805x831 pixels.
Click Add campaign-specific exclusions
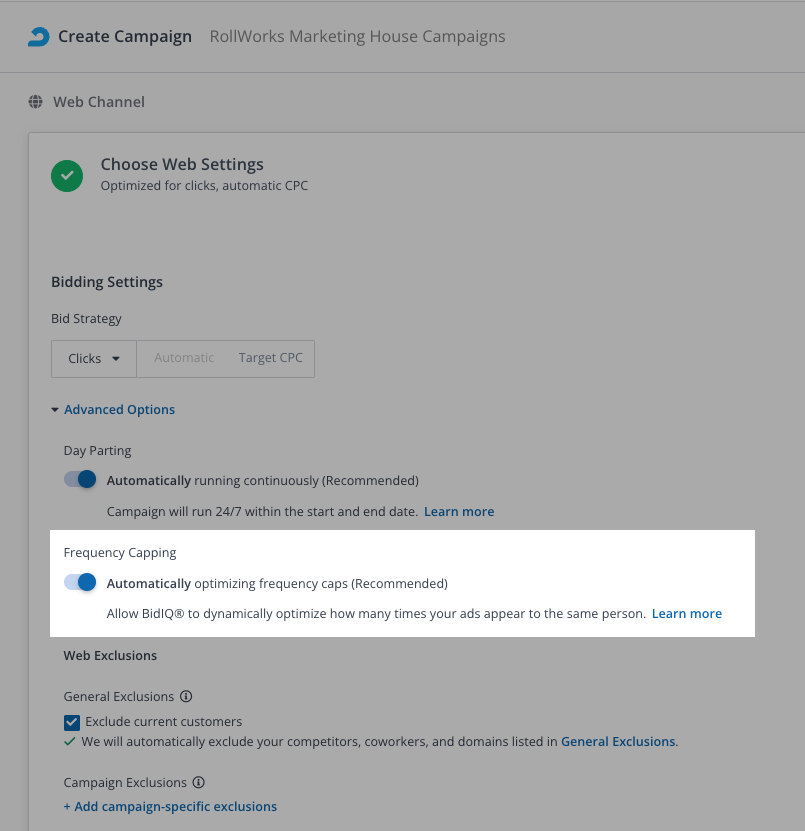pyautogui.click(x=170, y=807)
